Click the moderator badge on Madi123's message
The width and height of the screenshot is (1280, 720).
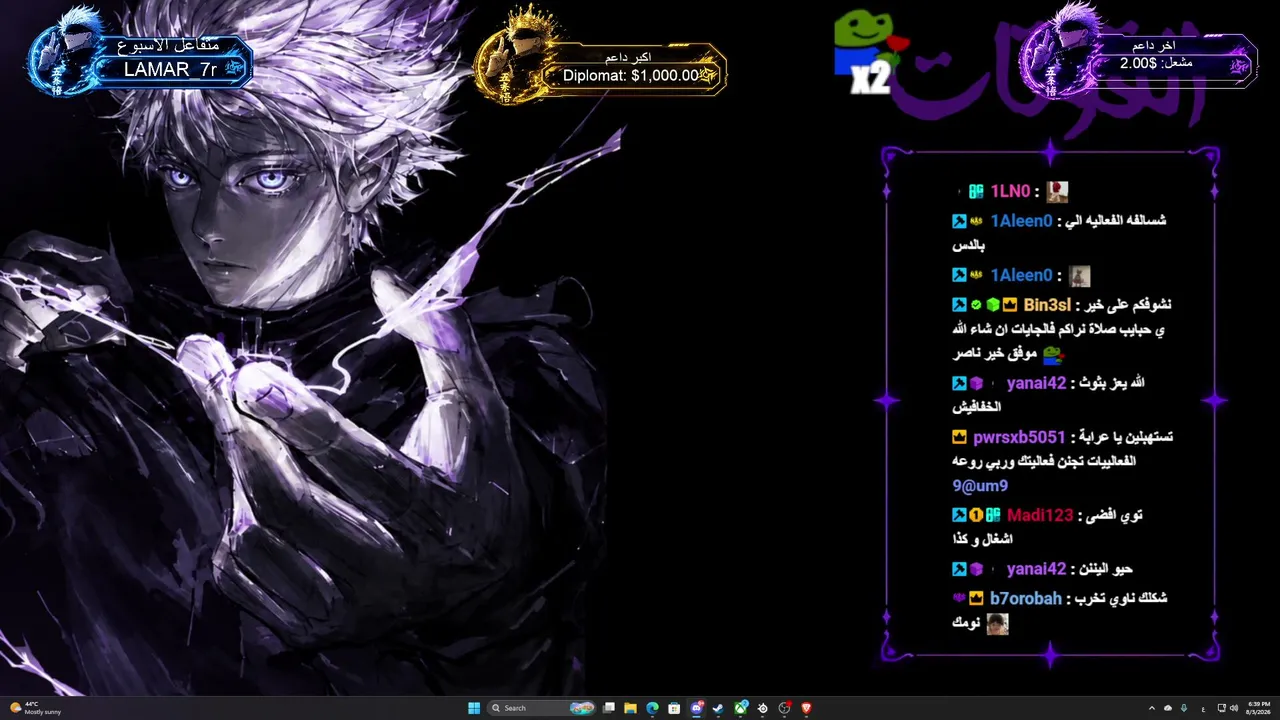pyautogui.click(x=959, y=515)
